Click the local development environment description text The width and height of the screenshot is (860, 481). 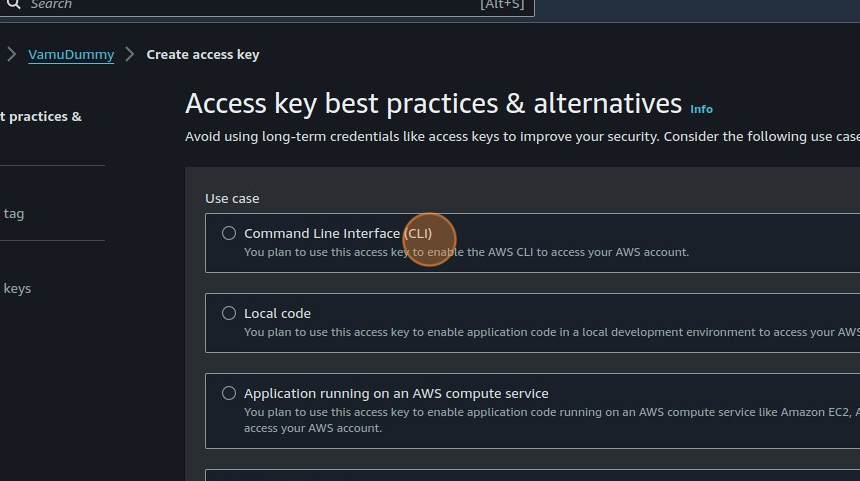[x=550, y=332]
